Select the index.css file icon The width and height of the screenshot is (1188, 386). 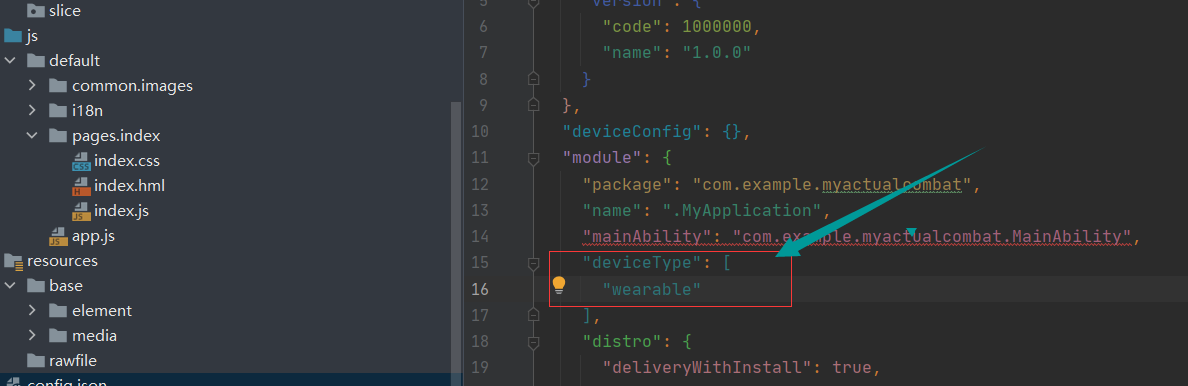81,162
